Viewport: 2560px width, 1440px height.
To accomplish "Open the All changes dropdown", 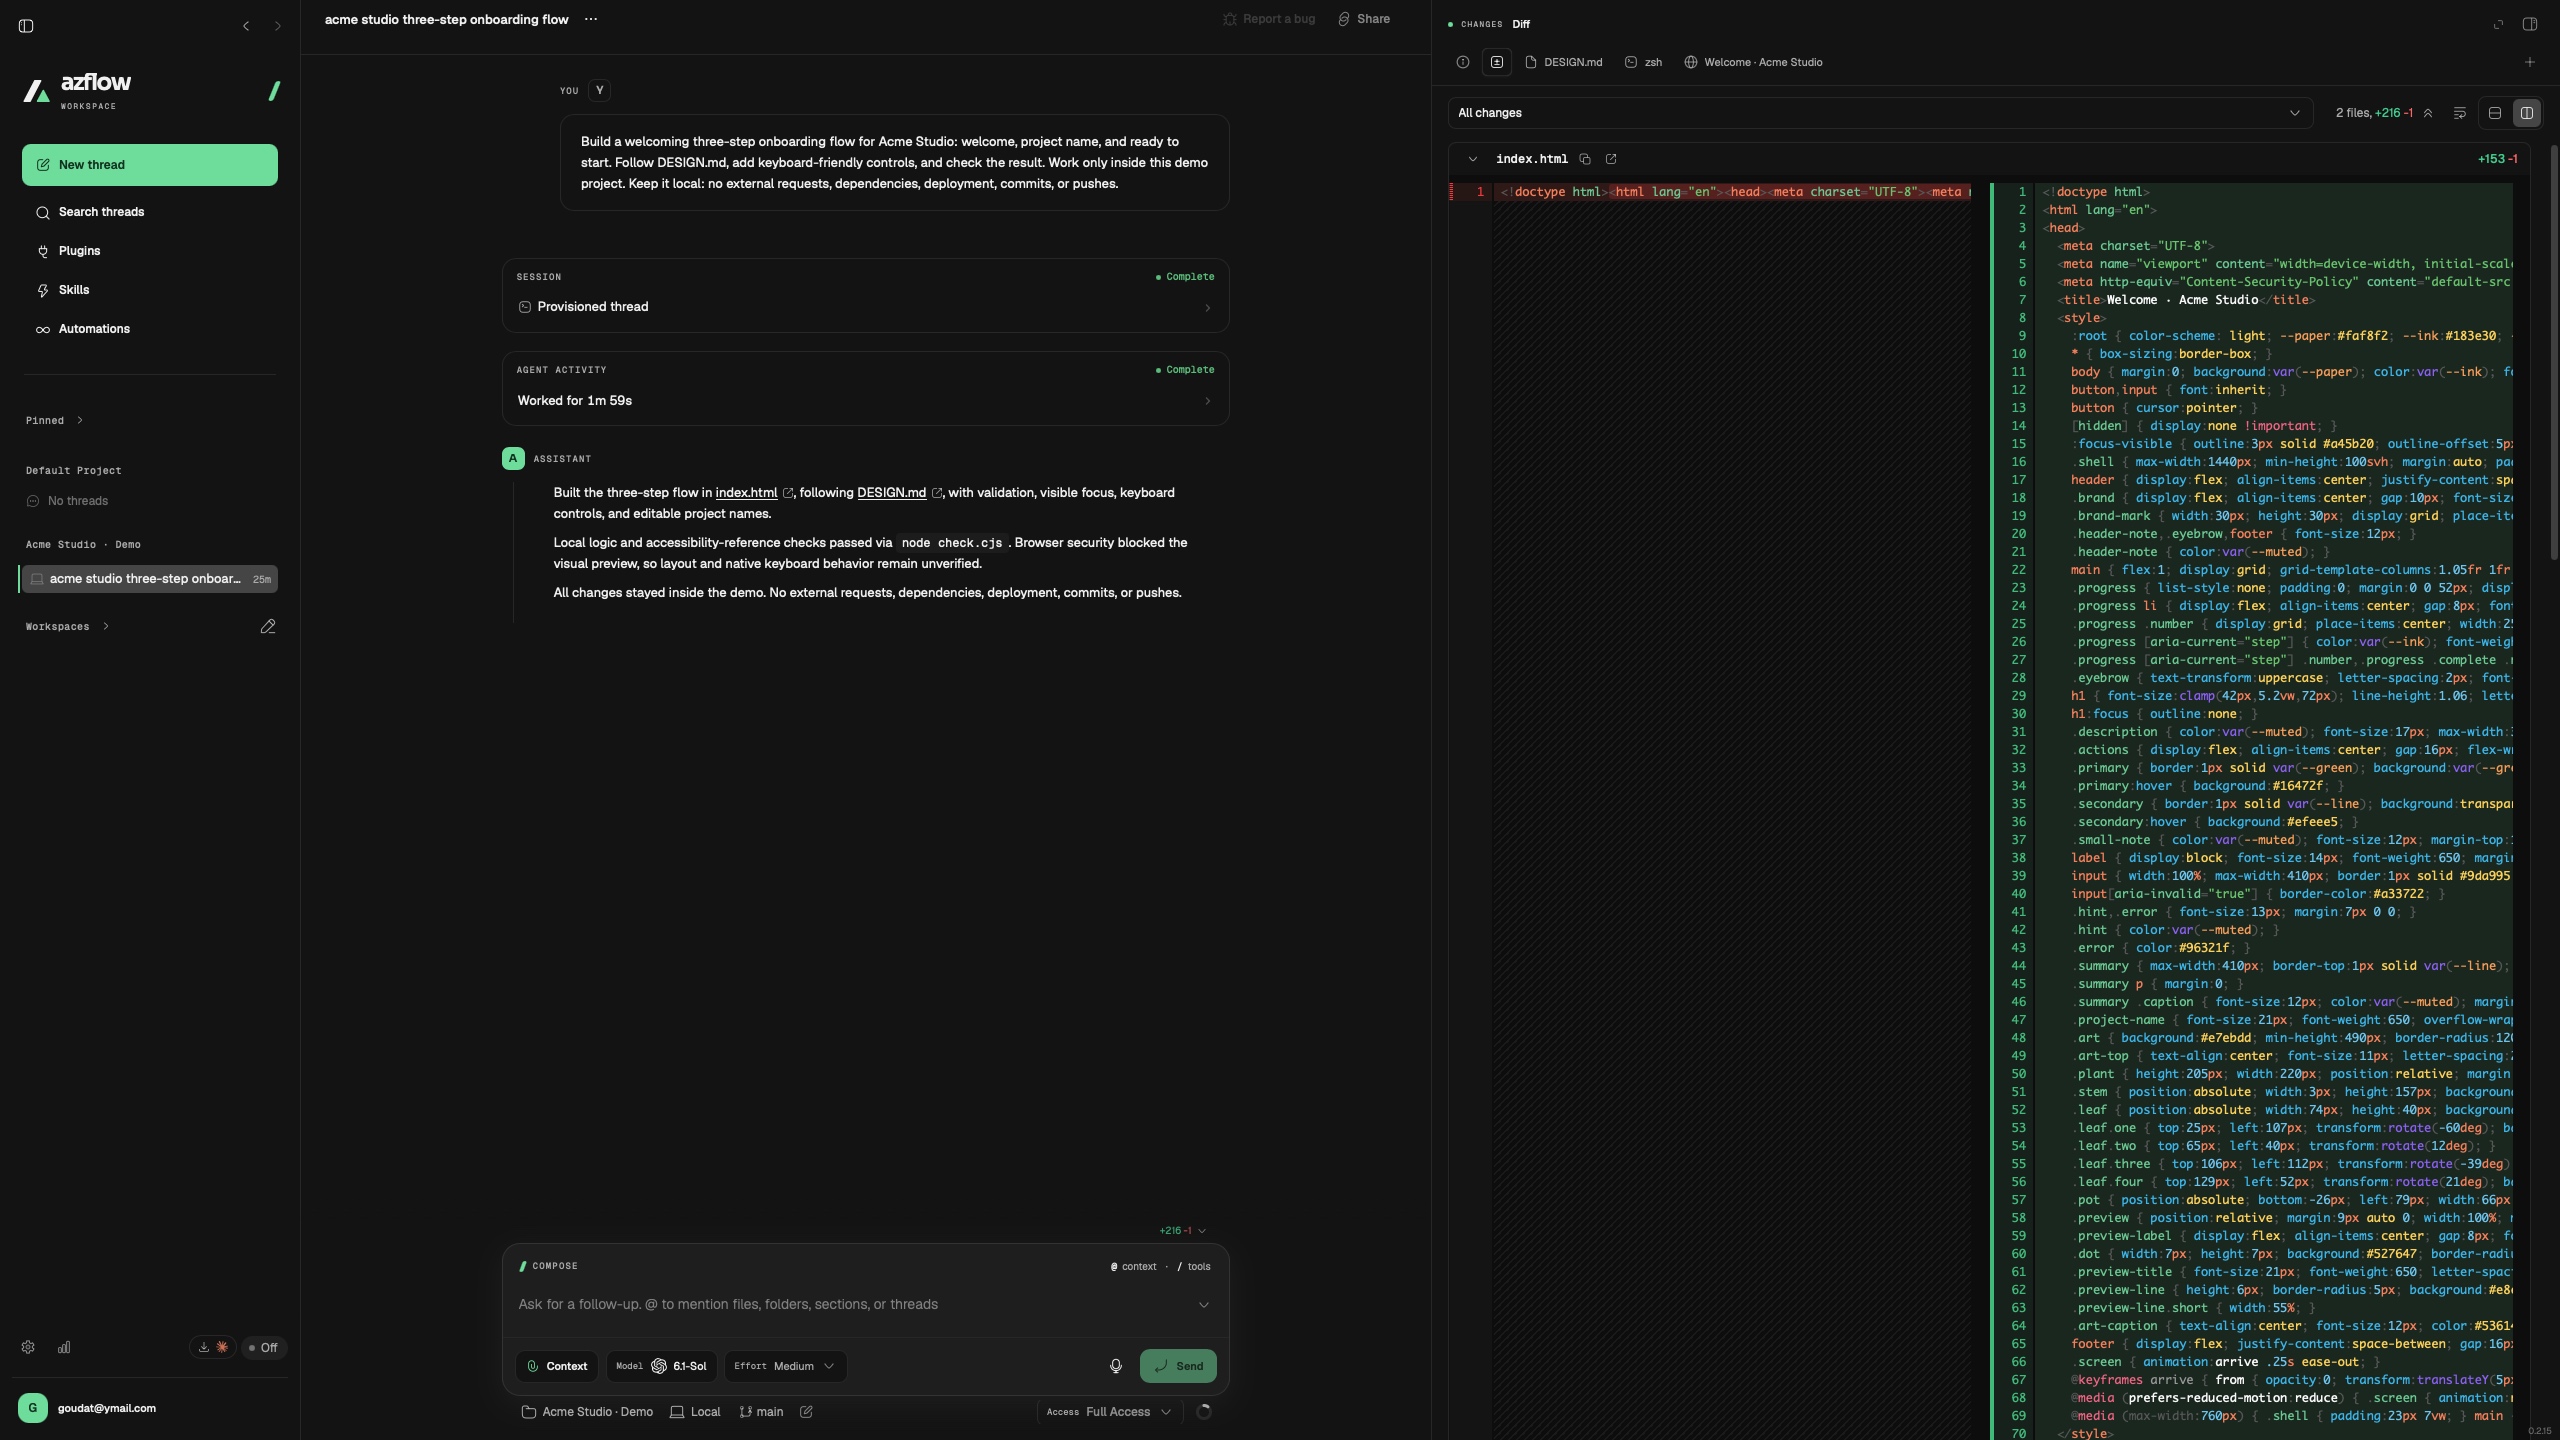I will coord(1880,113).
